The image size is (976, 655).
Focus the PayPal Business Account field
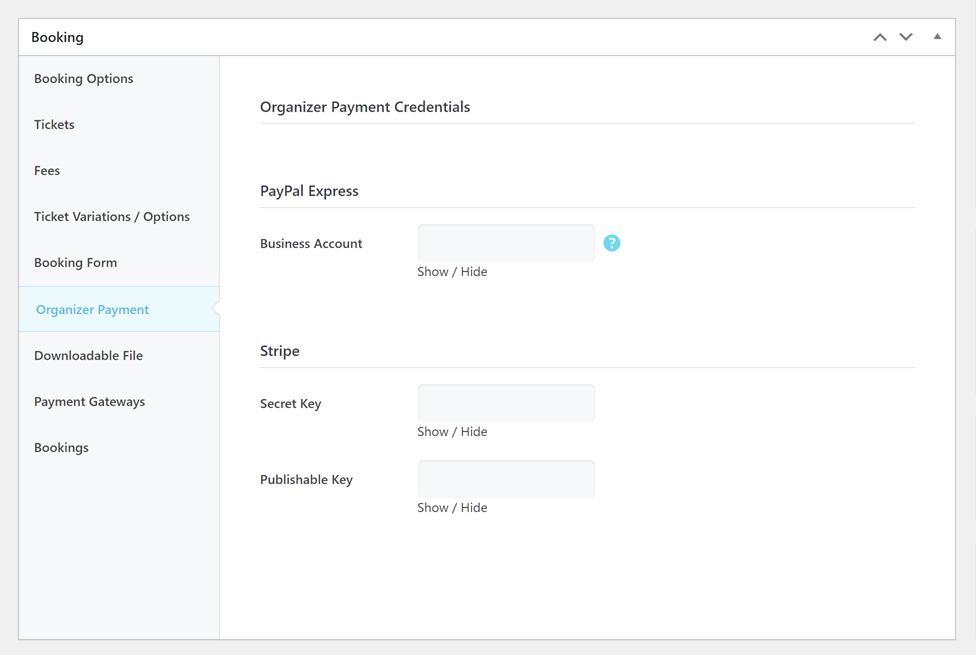click(506, 243)
